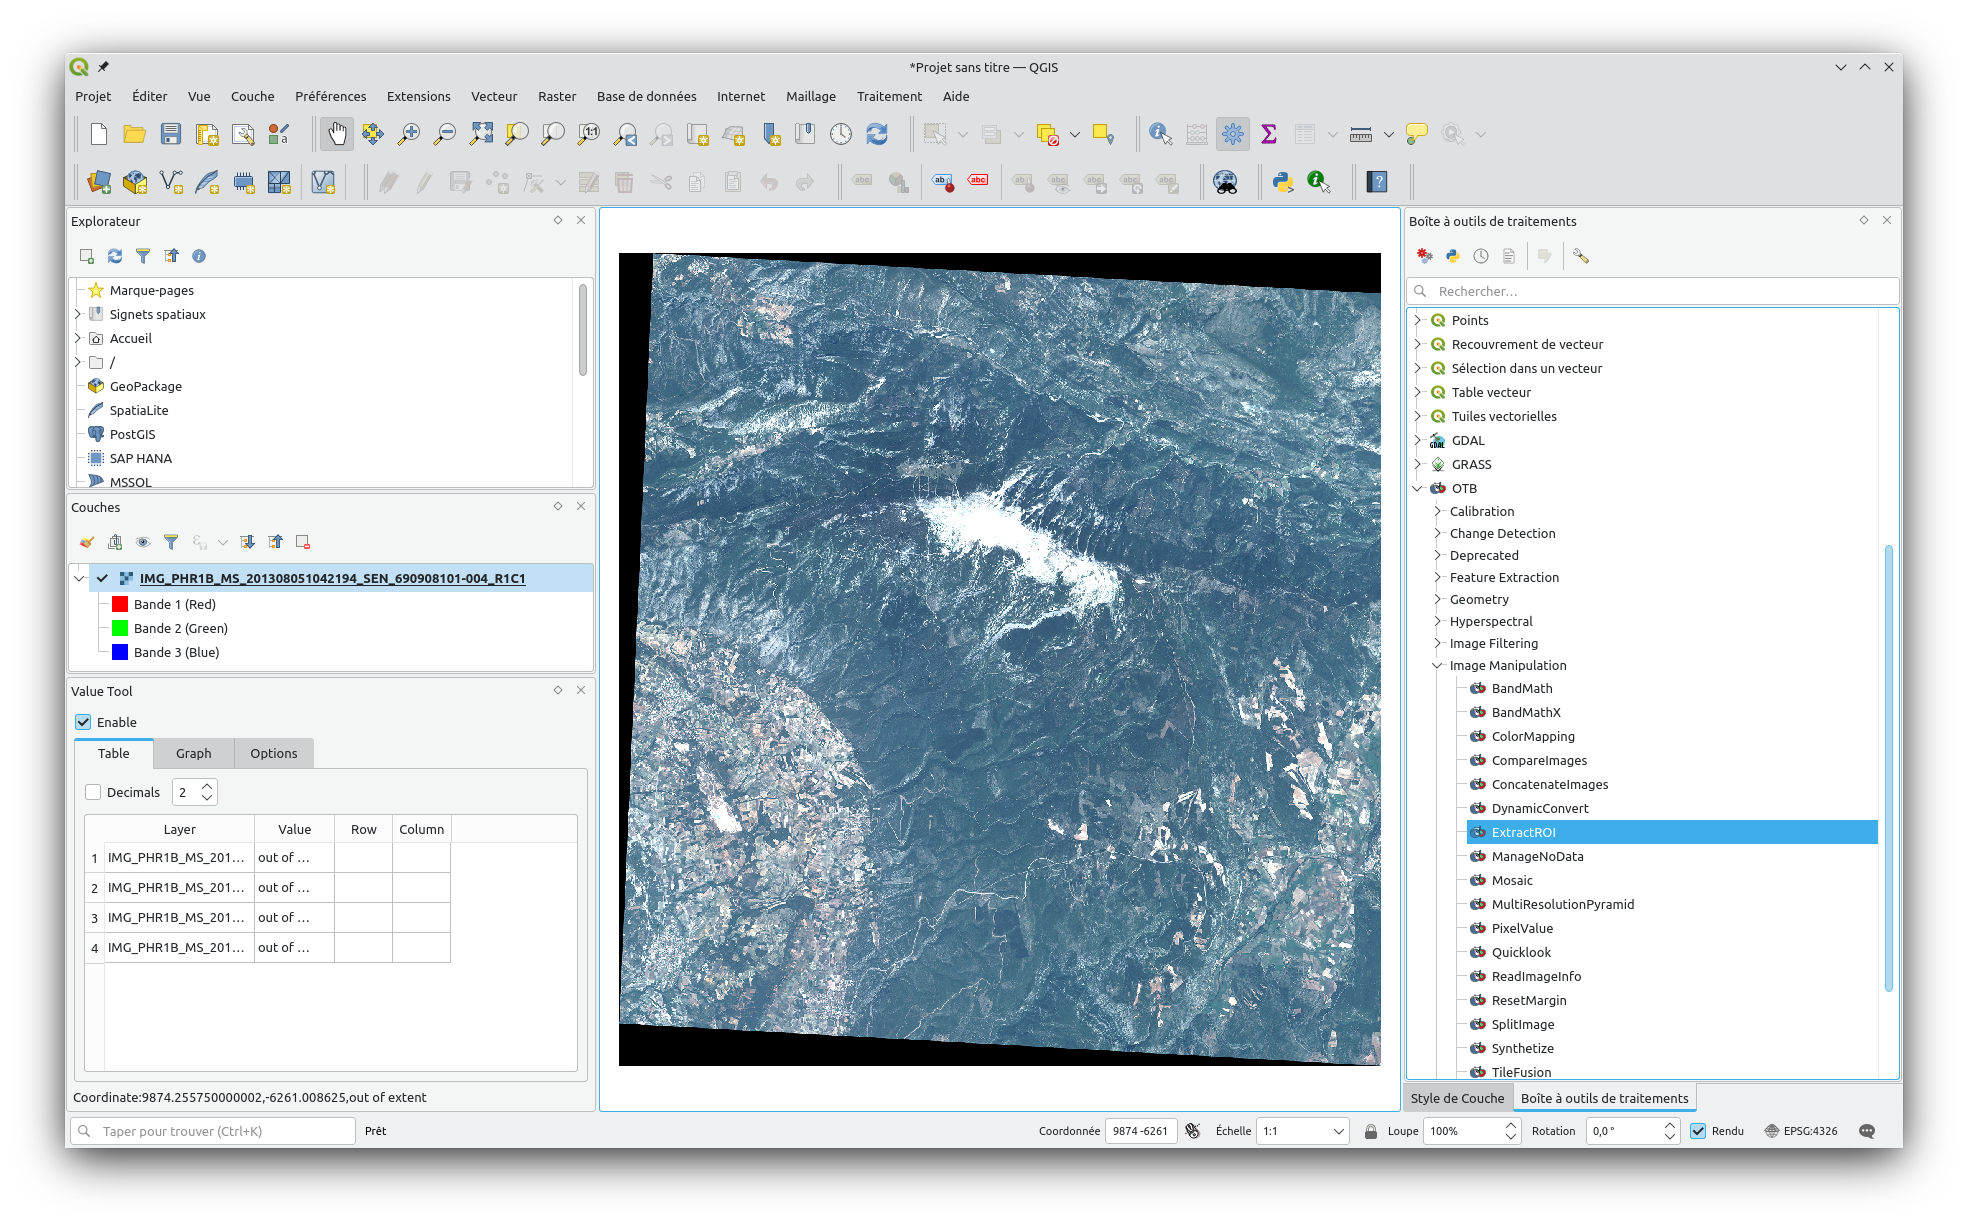Show the statistical summary panel

(1268, 132)
